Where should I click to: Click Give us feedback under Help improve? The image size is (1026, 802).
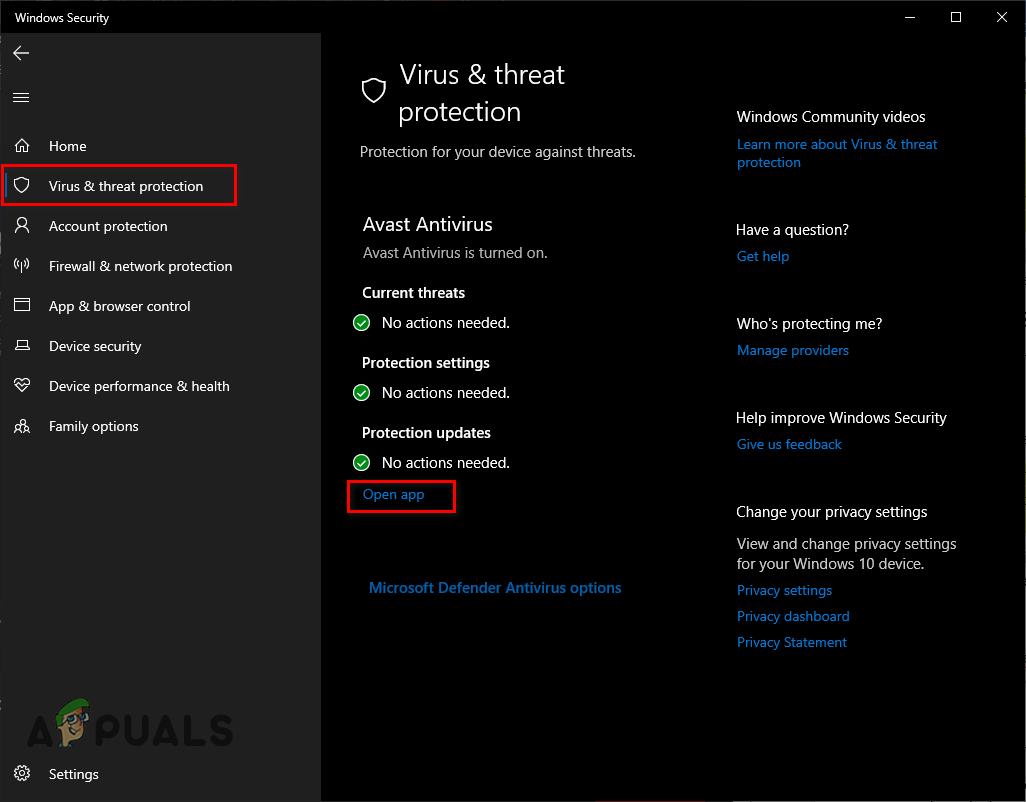789,444
